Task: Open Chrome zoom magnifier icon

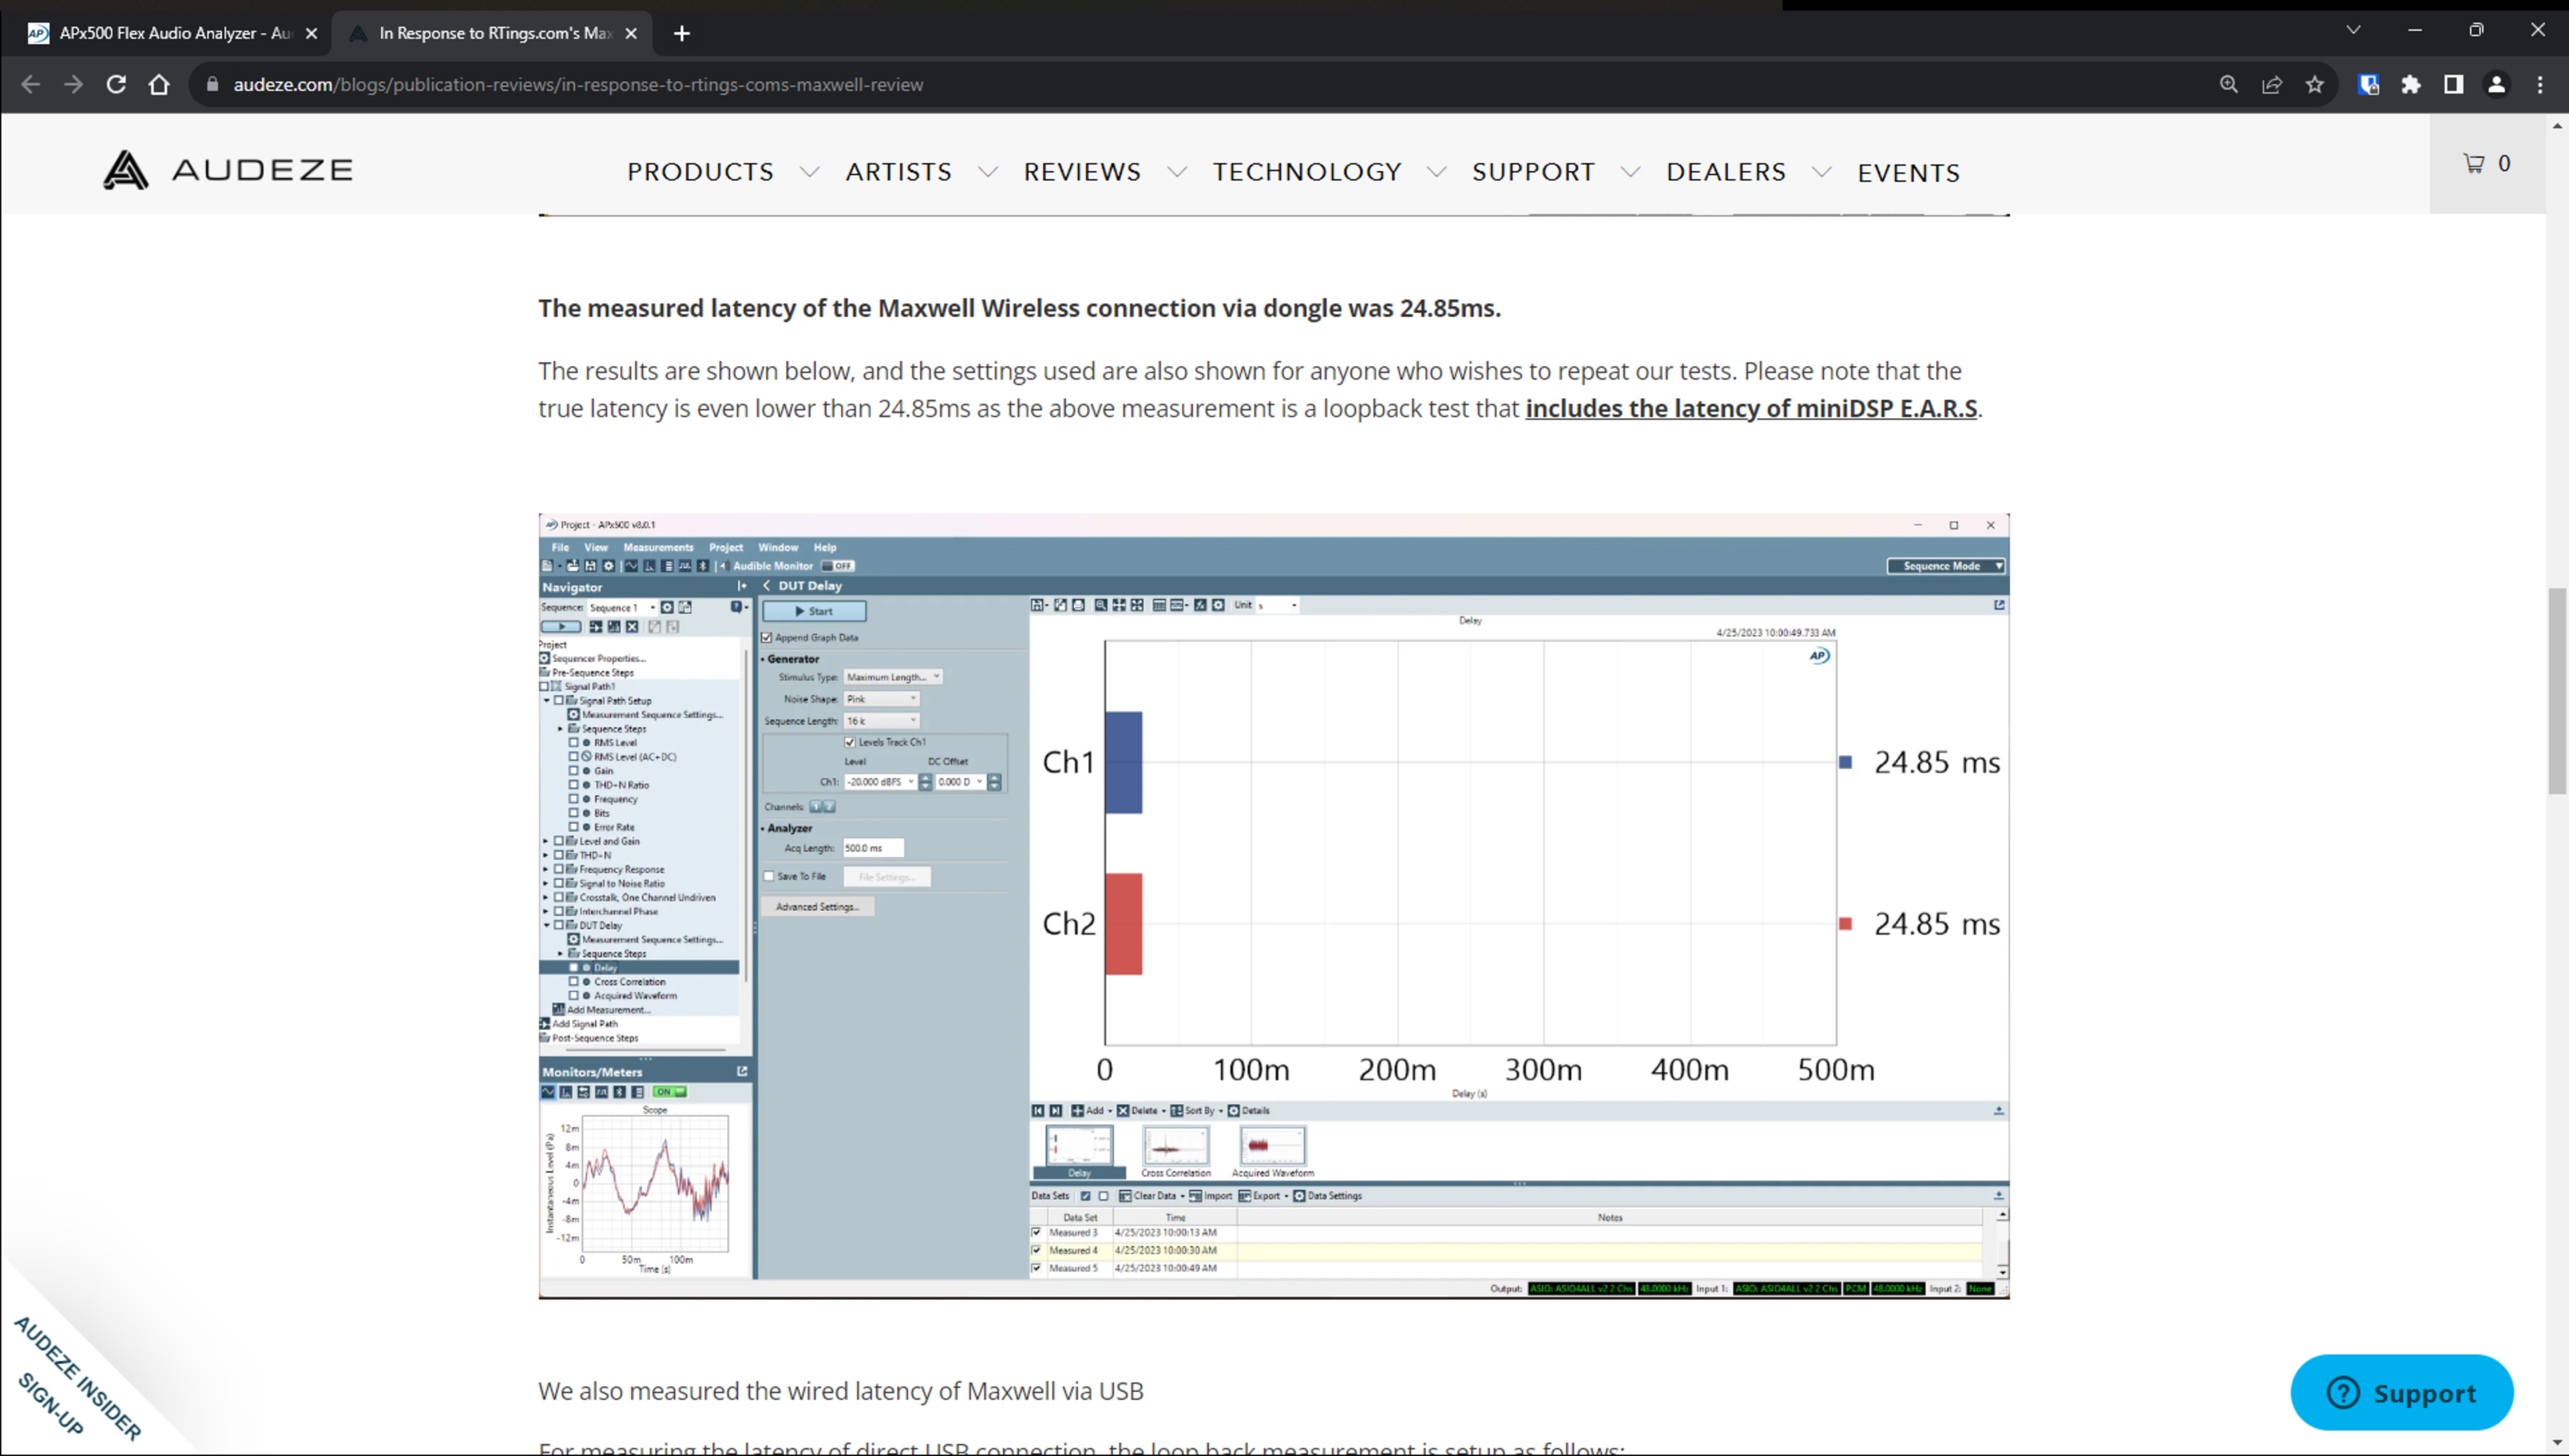Action: [2229, 85]
